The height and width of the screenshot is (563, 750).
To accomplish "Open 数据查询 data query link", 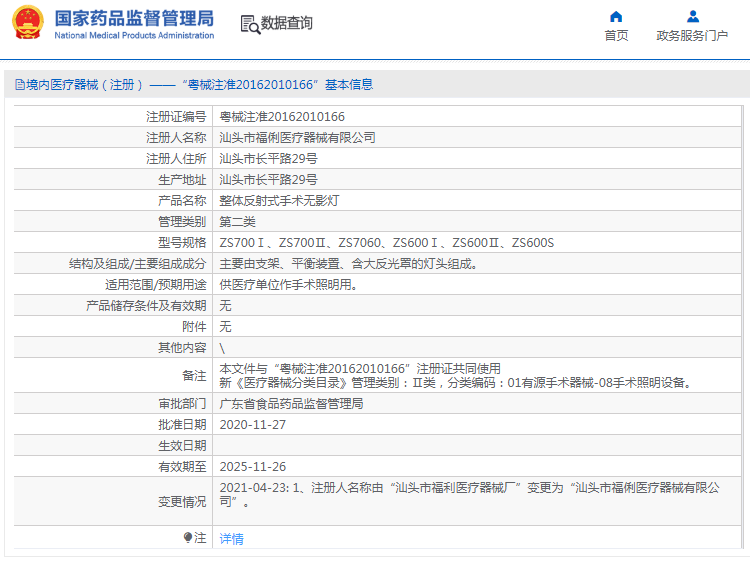I will [287, 23].
